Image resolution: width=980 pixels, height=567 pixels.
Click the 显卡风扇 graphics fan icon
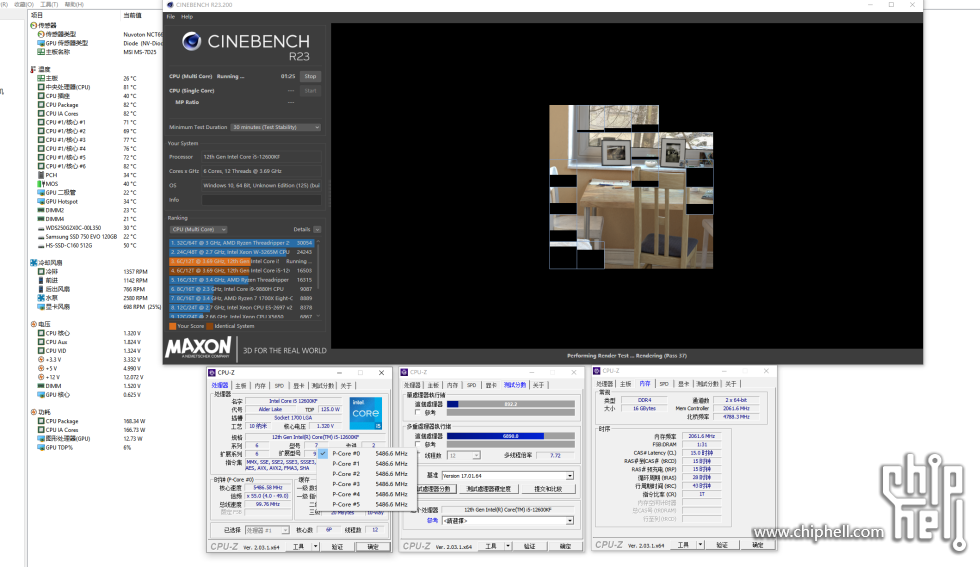coord(41,307)
